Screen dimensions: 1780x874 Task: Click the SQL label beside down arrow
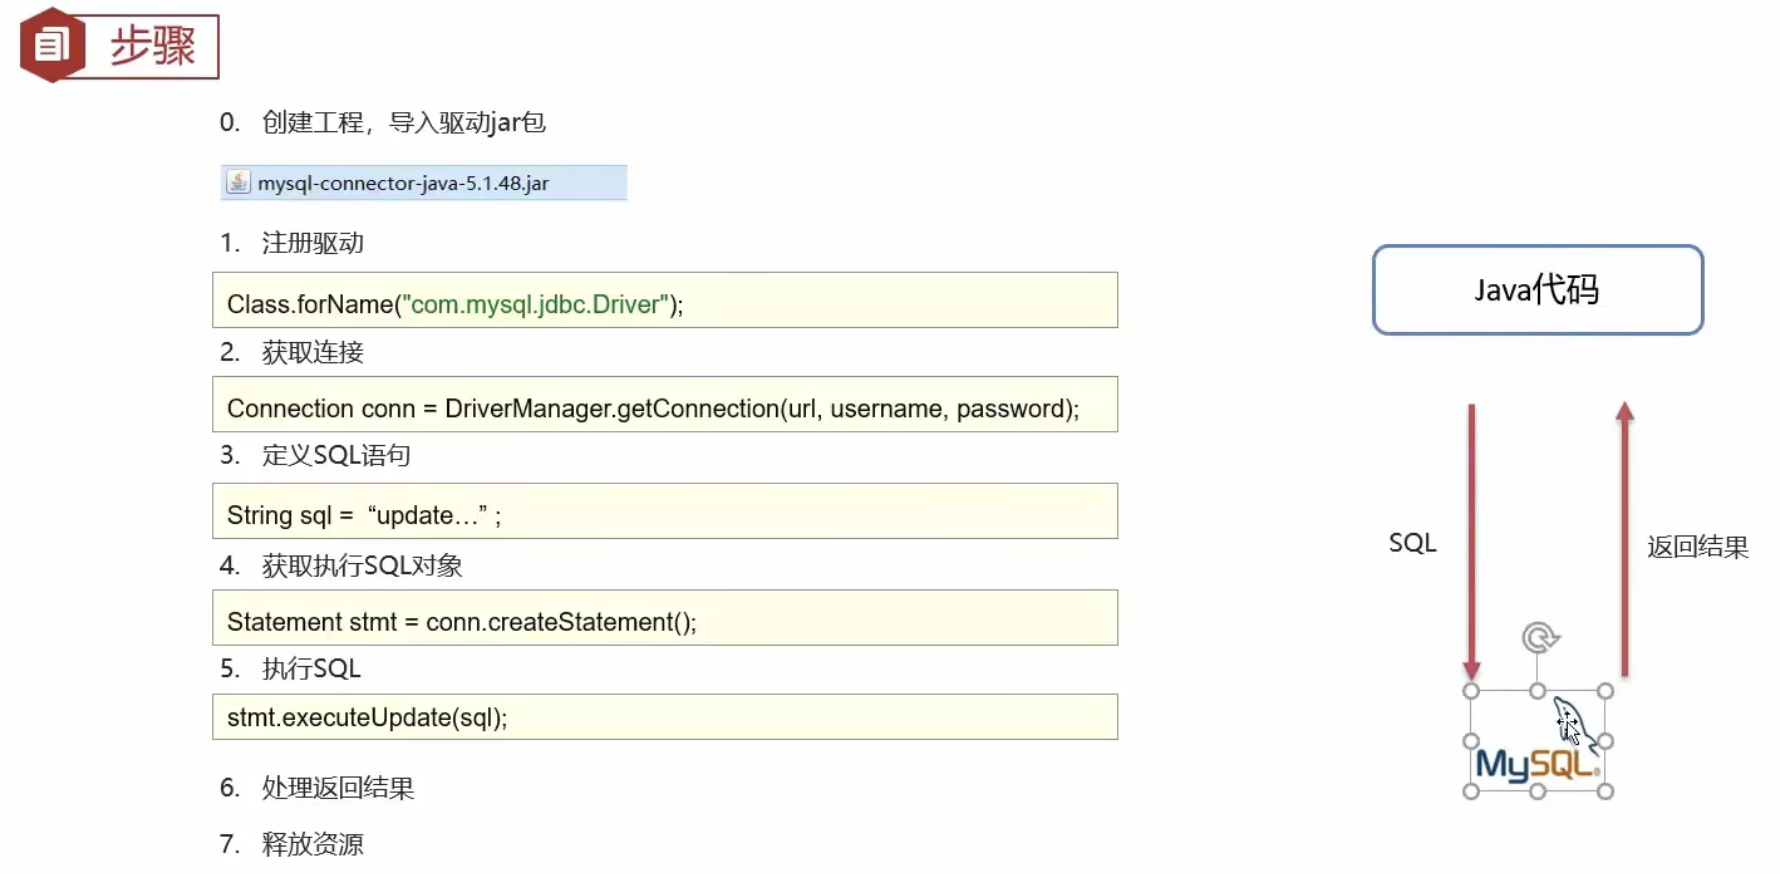[1412, 543]
